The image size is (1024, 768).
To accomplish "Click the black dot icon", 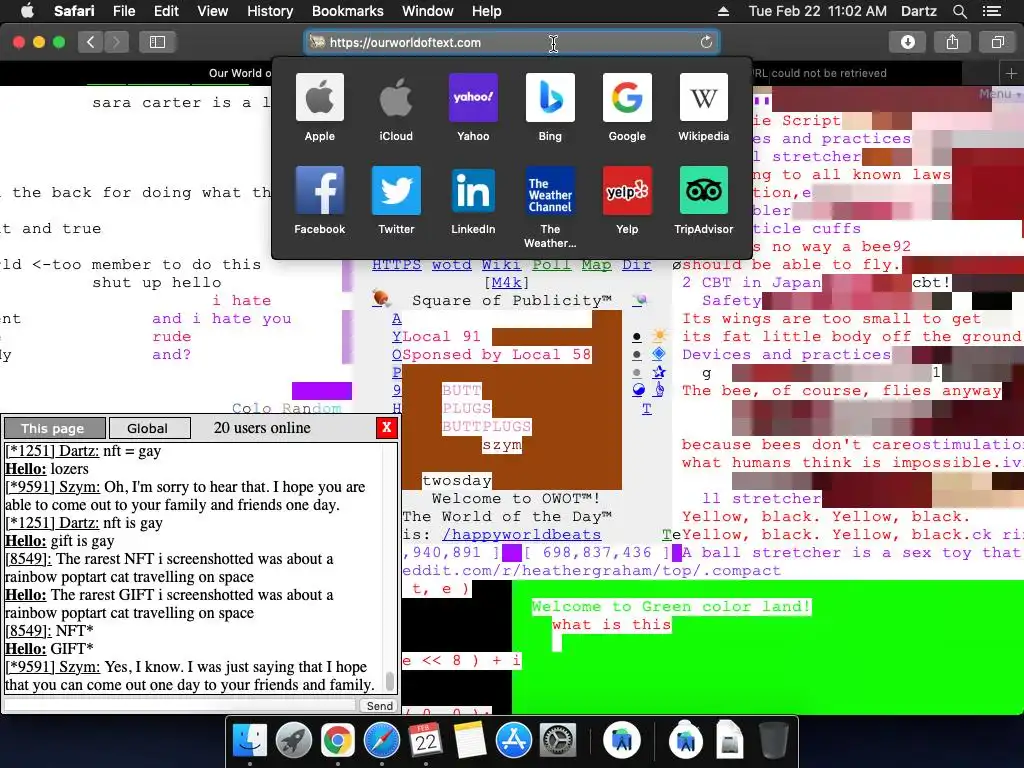I will coord(637,338).
